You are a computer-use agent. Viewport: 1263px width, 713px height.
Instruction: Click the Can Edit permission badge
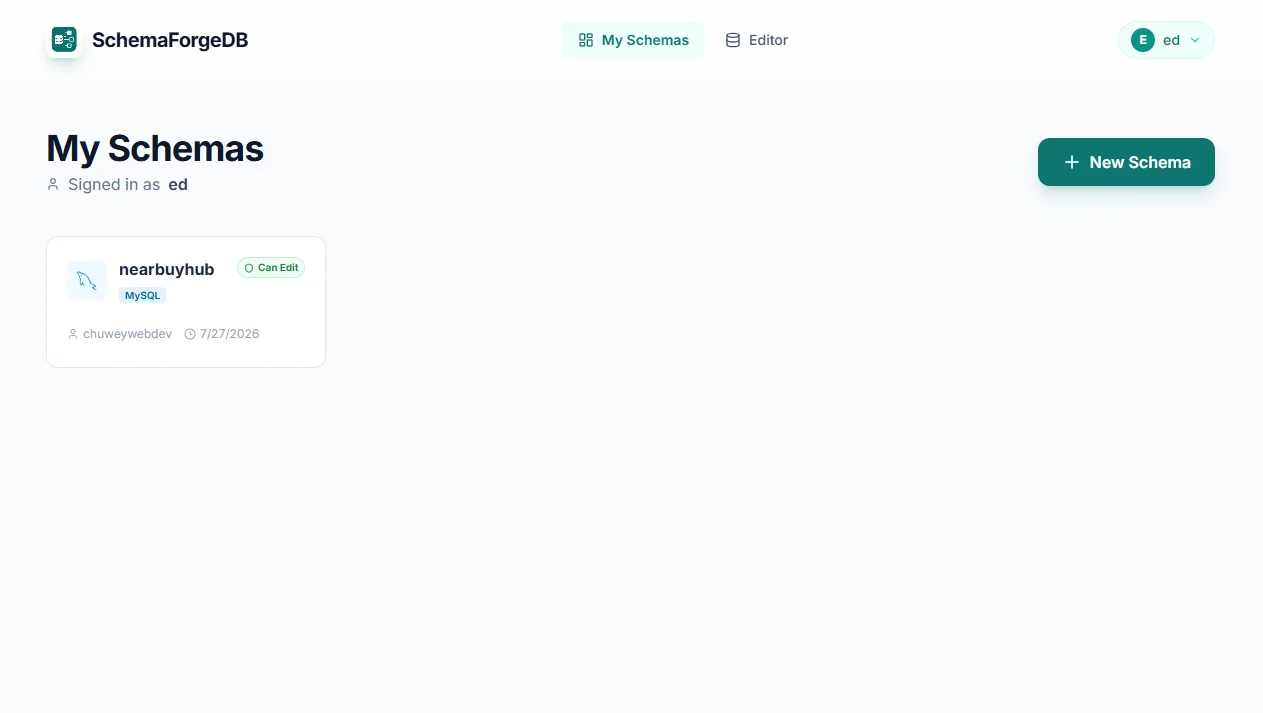(x=271, y=268)
